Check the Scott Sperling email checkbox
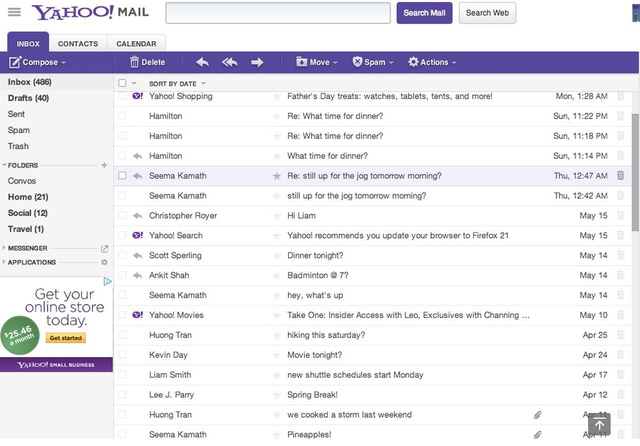This screenshot has width=640, height=446. coord(122,255)
